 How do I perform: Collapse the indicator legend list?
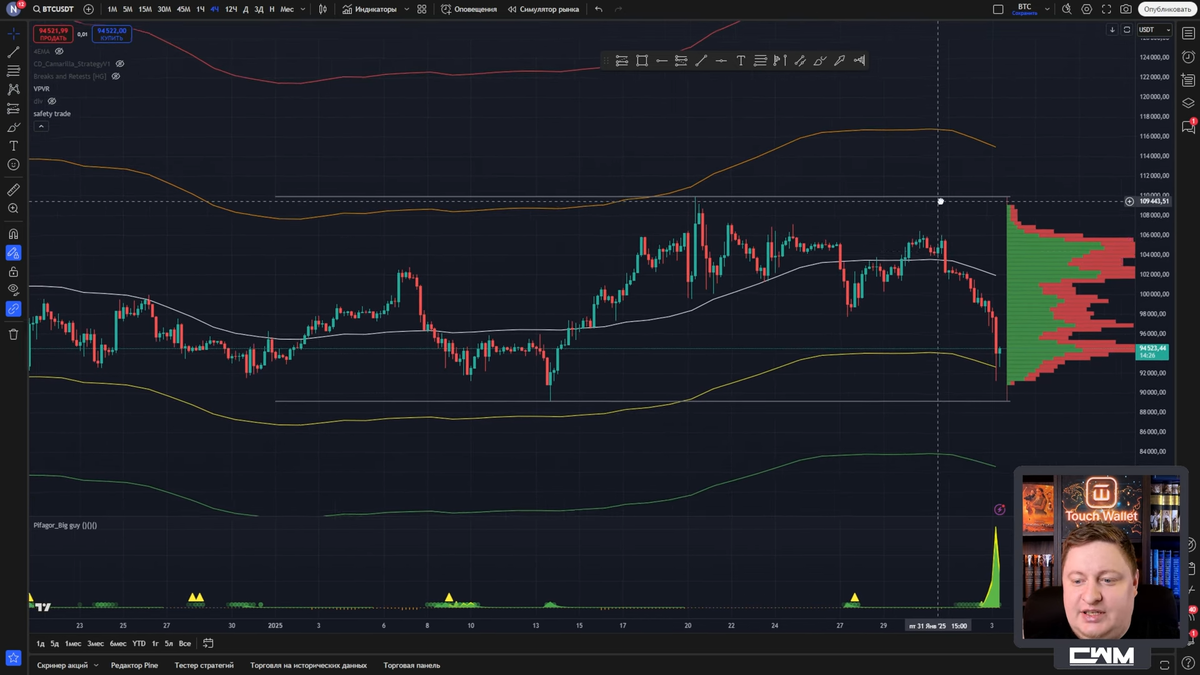point(40,126)
